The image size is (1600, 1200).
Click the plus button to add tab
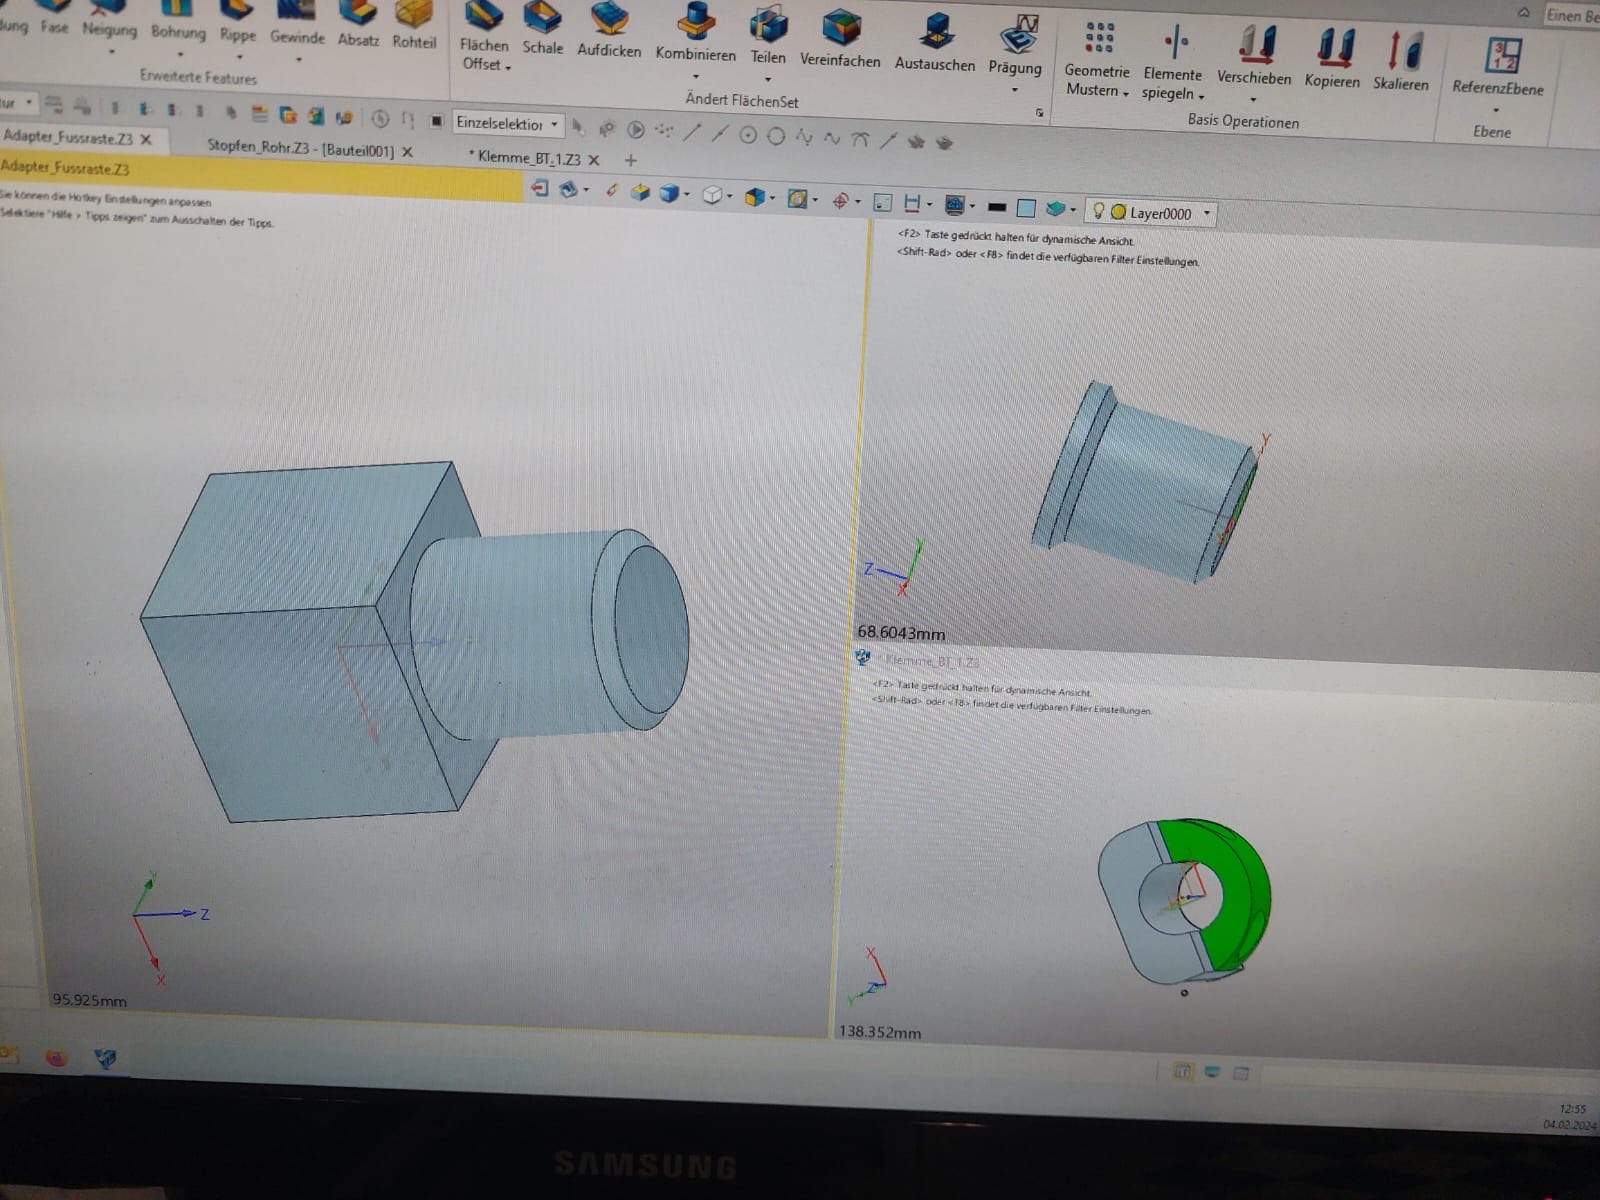pos(630,160)
